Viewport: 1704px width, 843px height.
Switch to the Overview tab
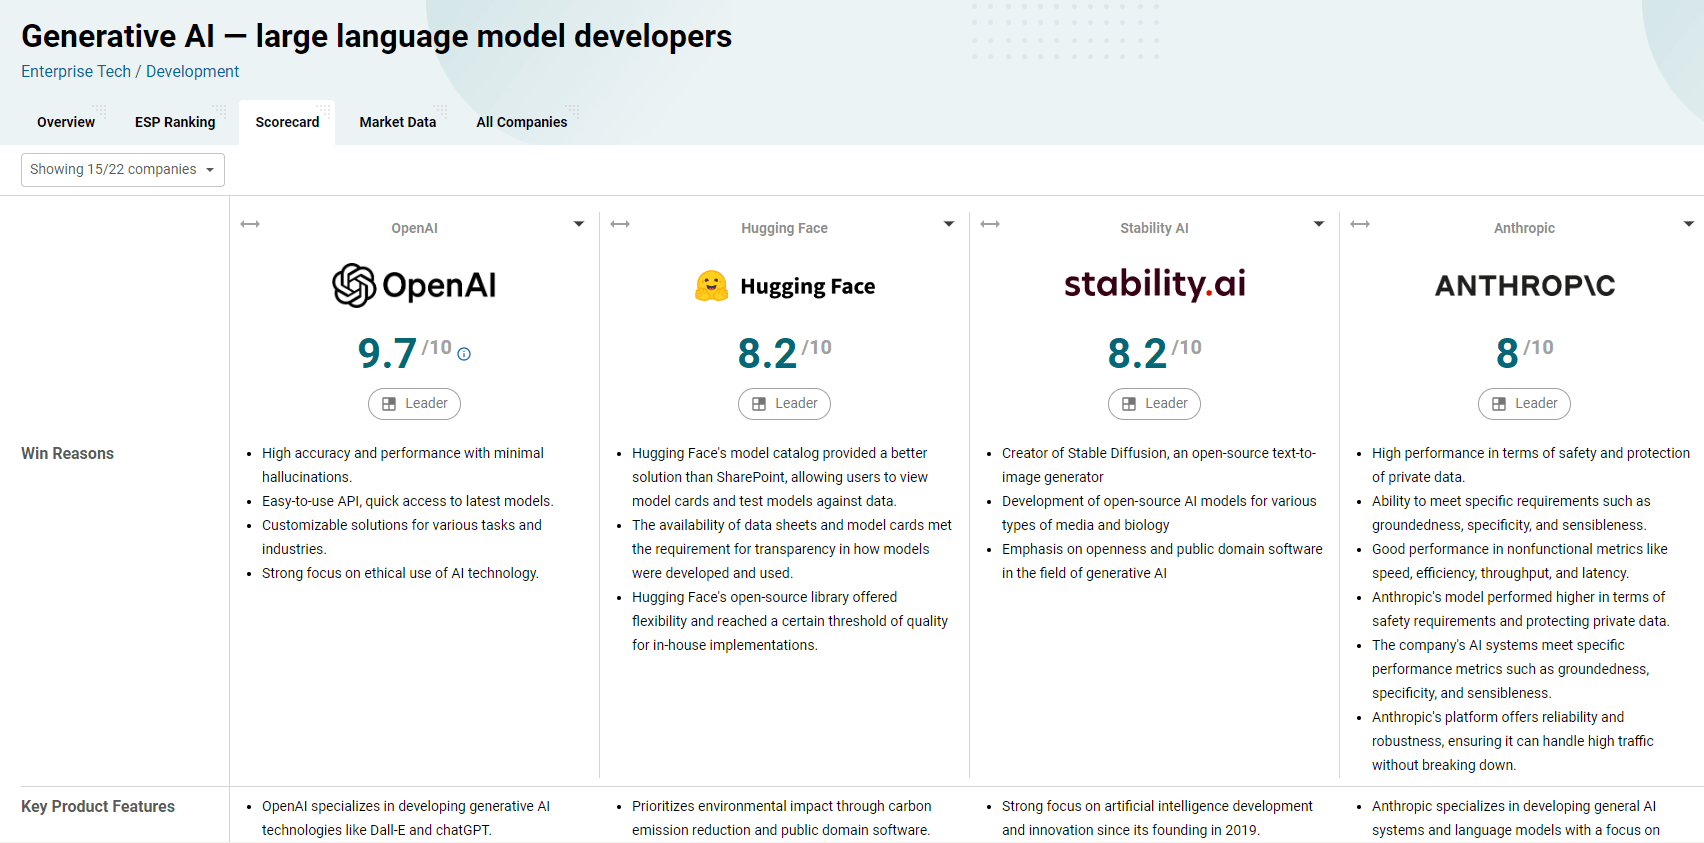(x=66, y=122)
